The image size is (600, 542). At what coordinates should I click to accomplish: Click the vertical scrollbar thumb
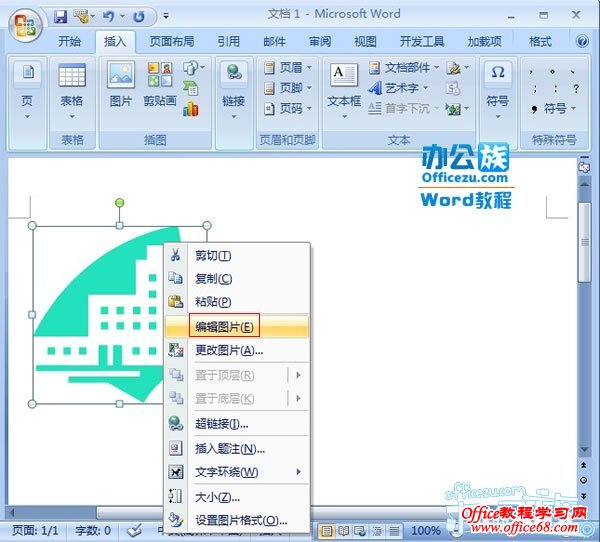click(x=584, y=243)
